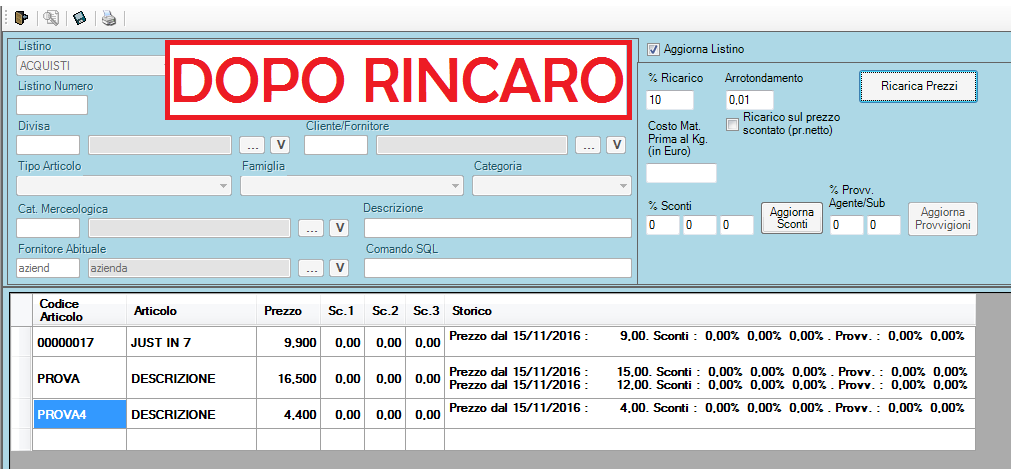Click the Cliente/Fornitore code field
Viewport: 1011px width, 469px height.
tap(336, 145)
